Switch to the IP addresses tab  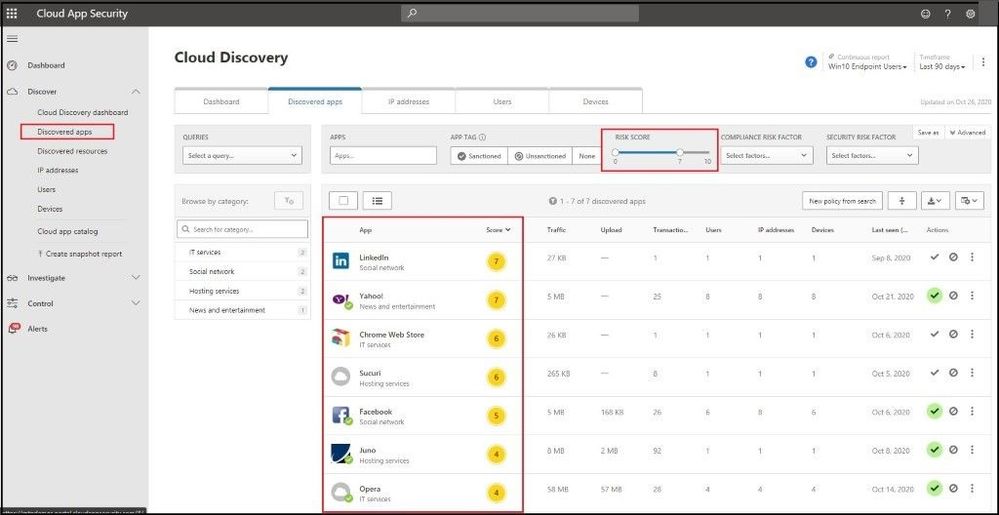click(408, 101)
